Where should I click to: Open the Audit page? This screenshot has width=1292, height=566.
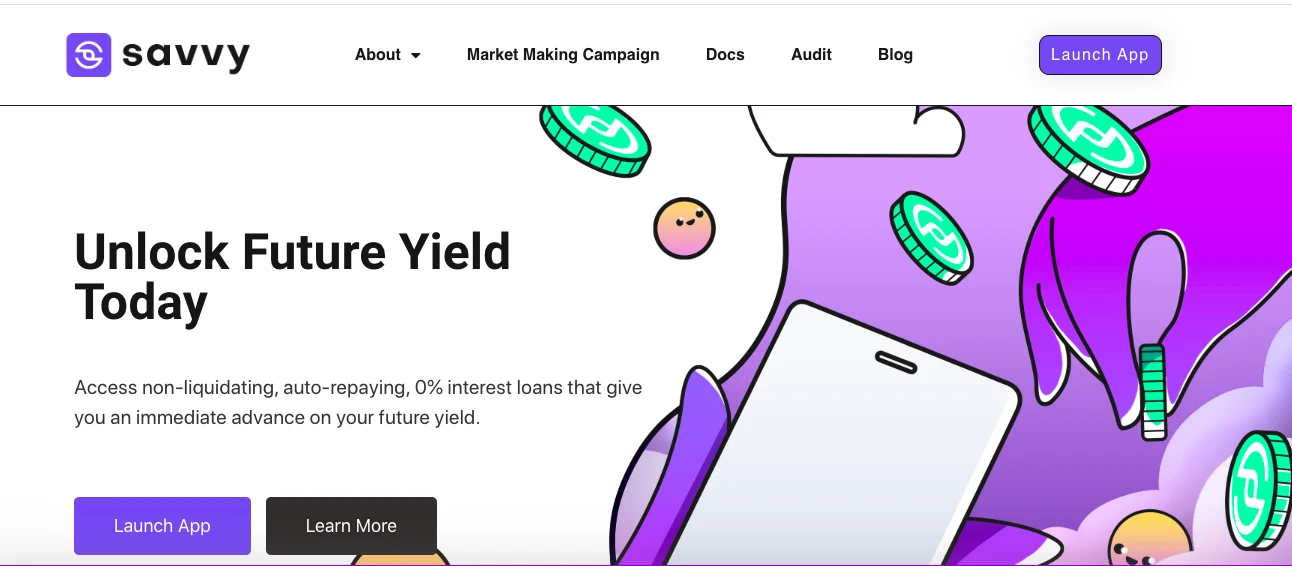pos(811,55)
